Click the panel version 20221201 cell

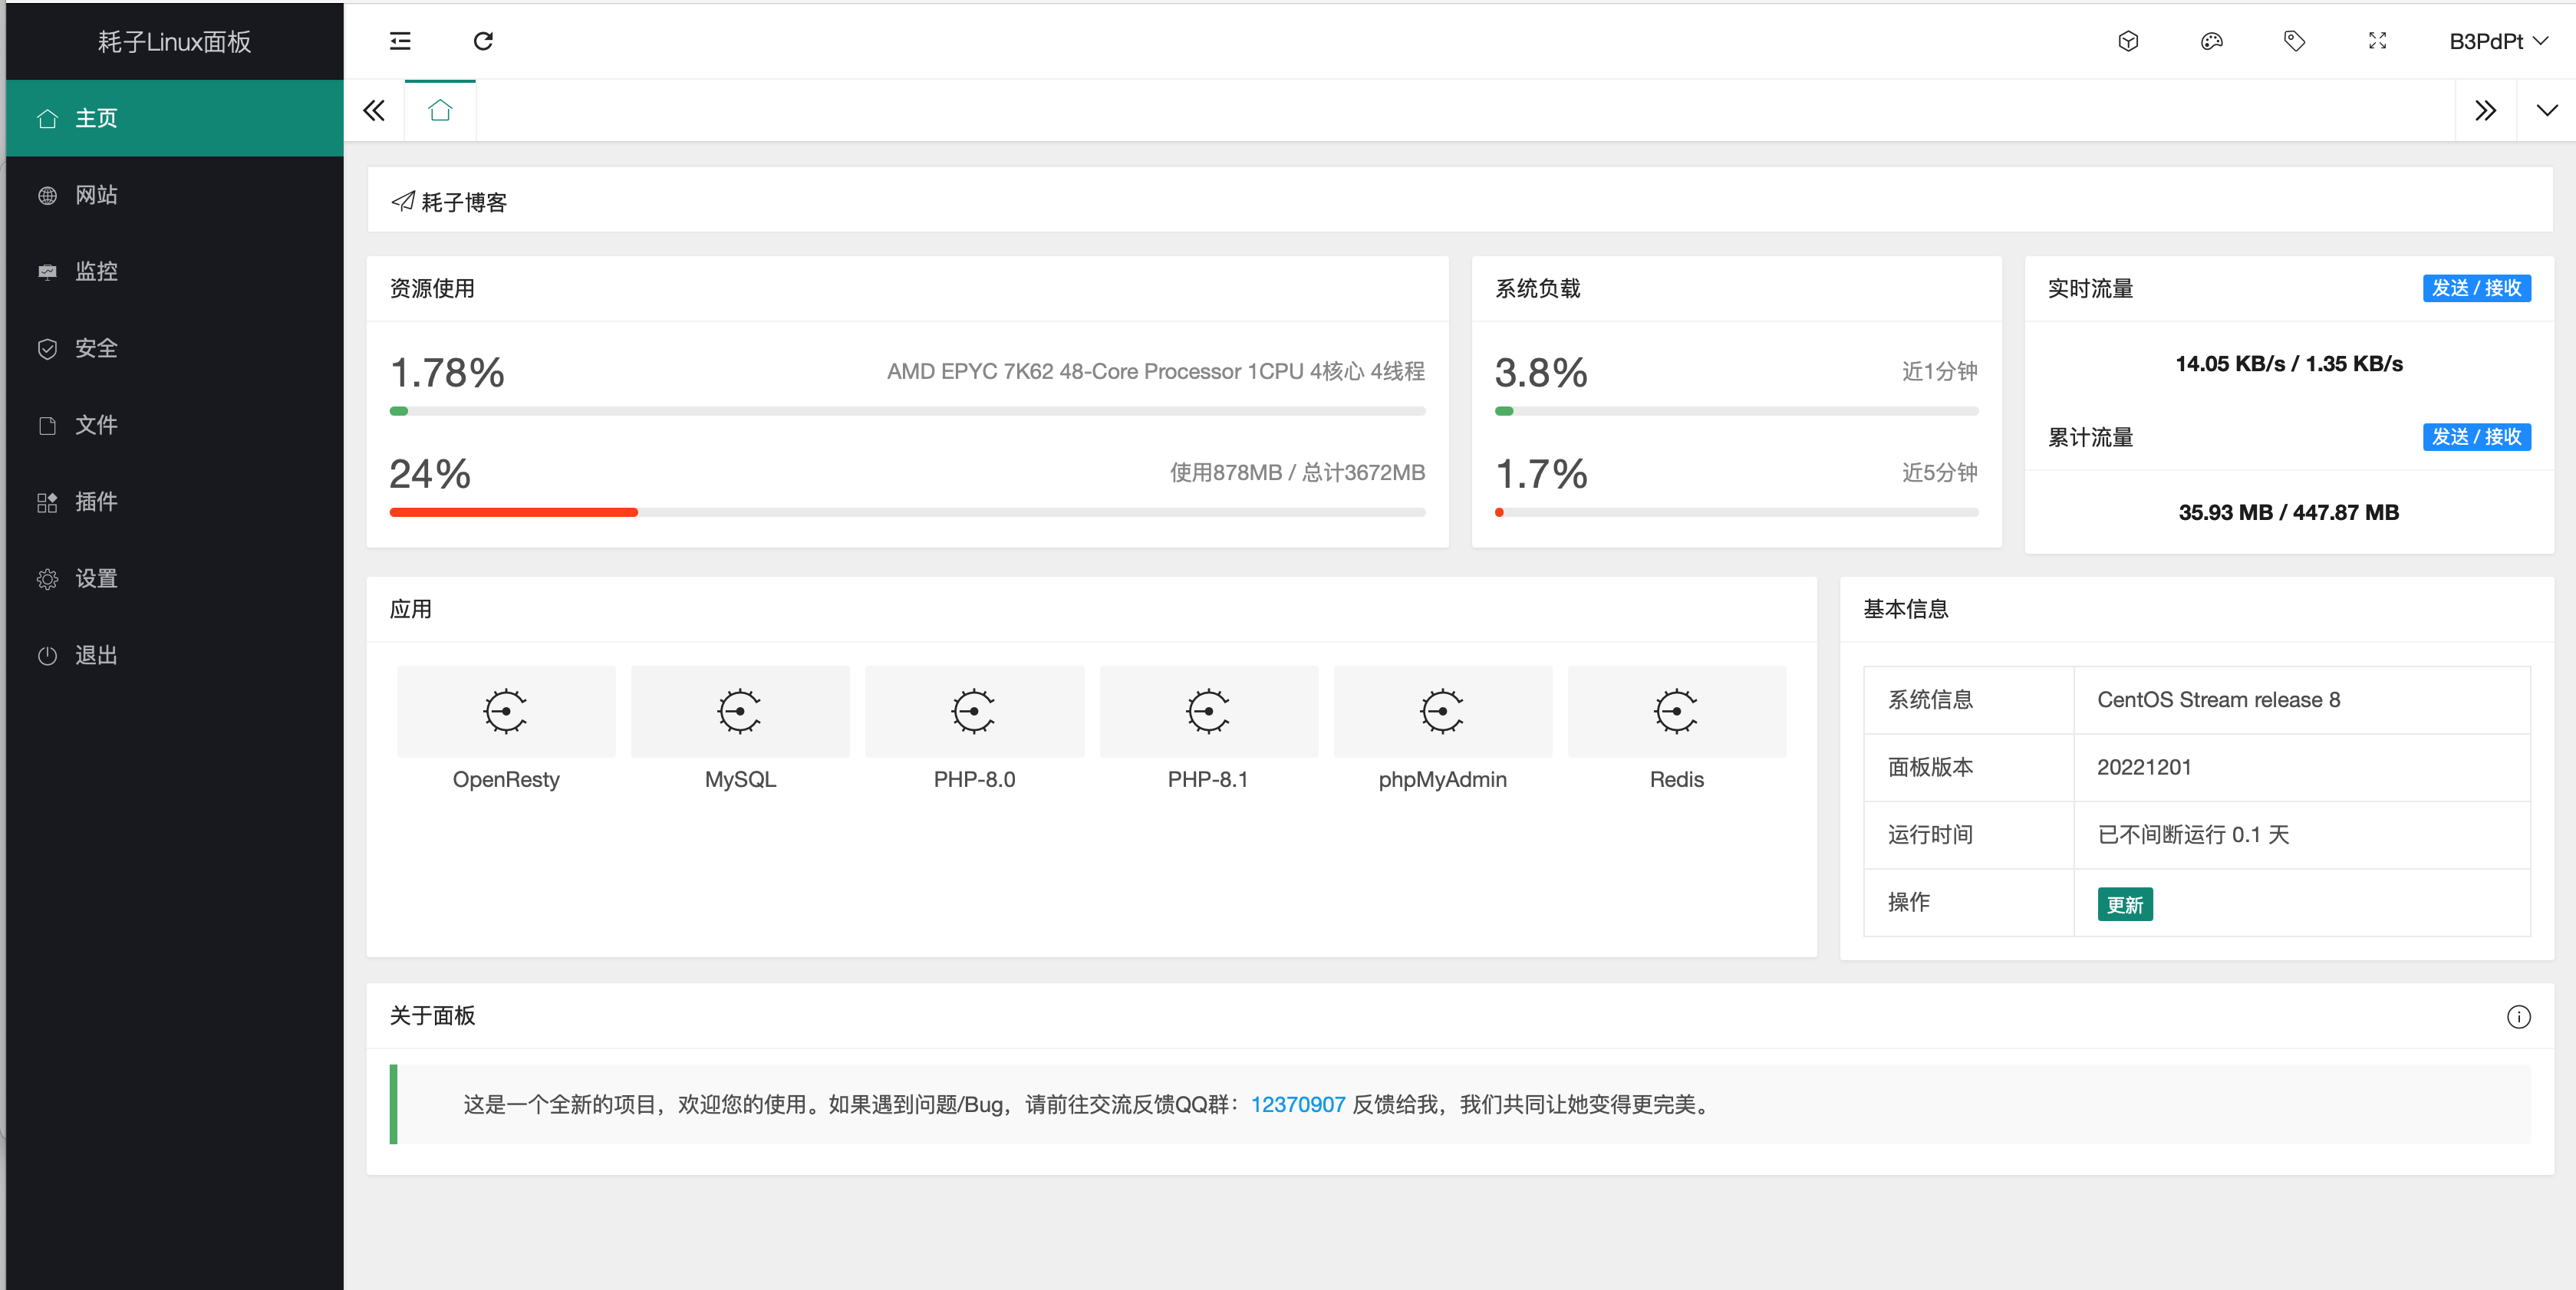(2302, 767)
